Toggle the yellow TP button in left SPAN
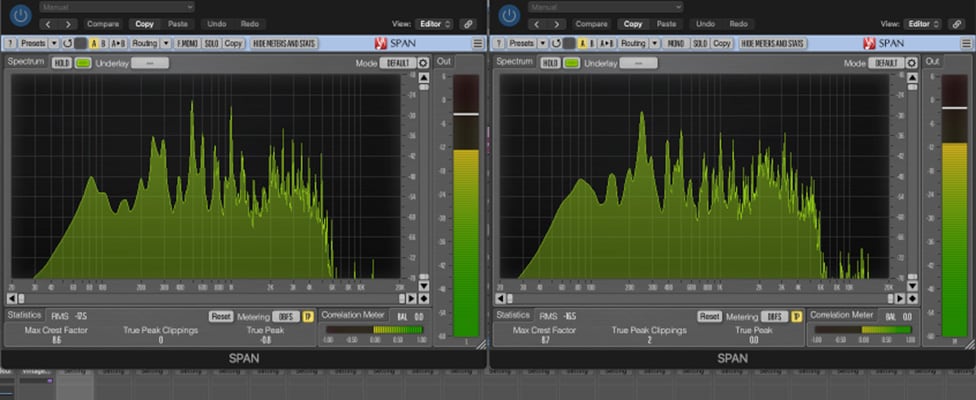The height and width of the screenshot is (400, 976). tap(307, 317)
